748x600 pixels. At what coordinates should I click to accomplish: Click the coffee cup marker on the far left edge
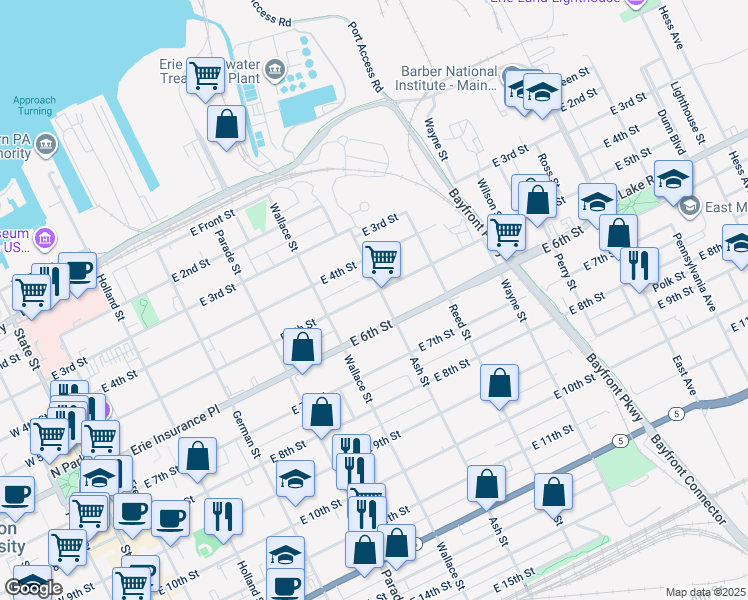pos(17,494)
